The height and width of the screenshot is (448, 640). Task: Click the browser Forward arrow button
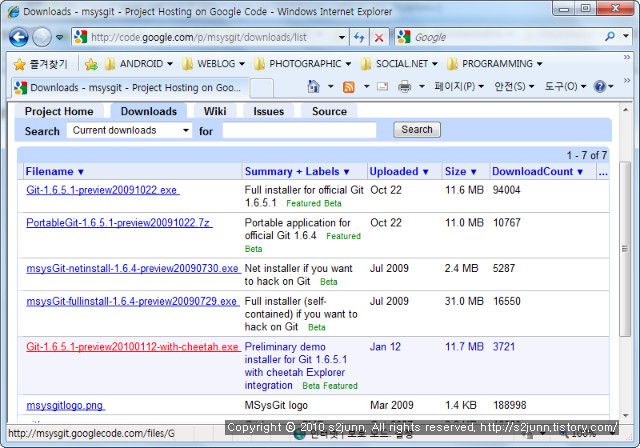click(42, 38)
